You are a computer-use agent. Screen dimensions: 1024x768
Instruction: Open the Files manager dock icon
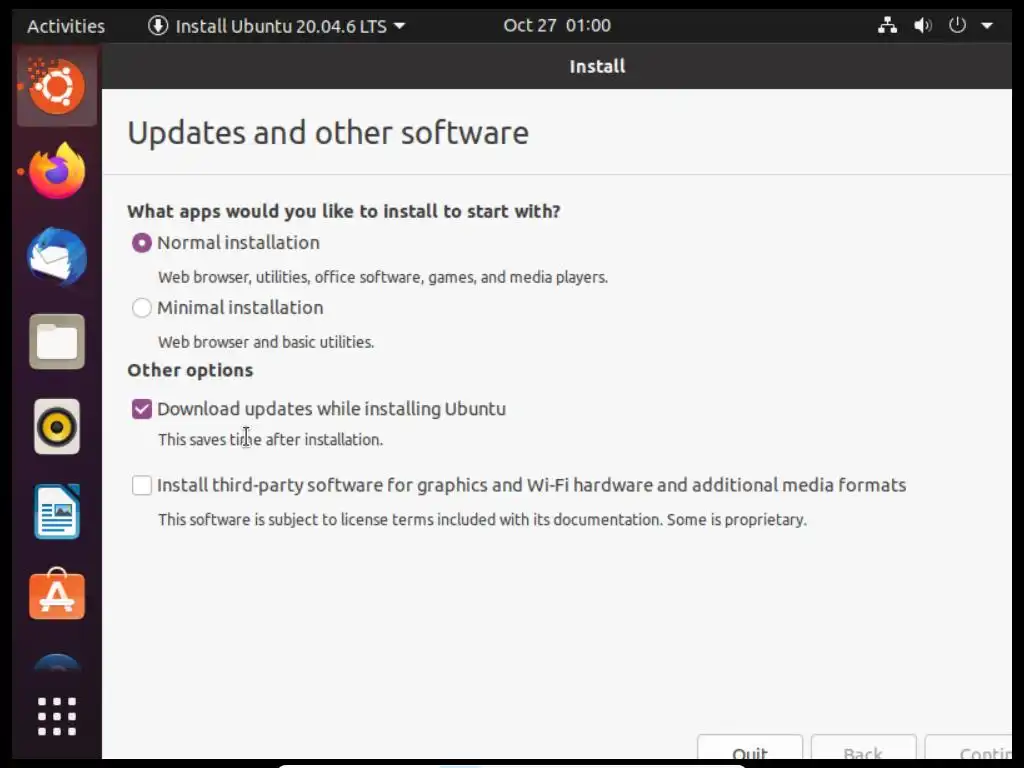click(x=57, y=342)
